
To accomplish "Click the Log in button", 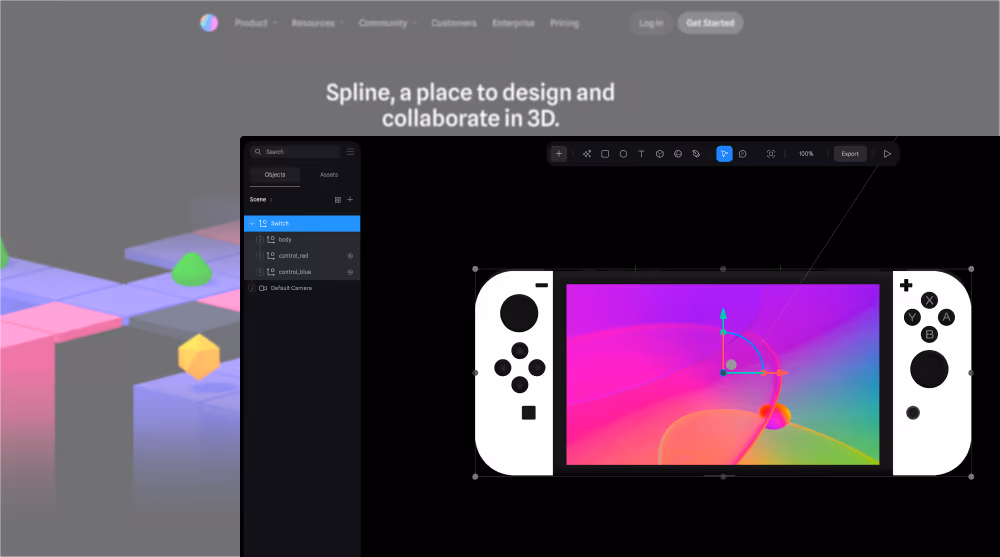I will (651, 23).
